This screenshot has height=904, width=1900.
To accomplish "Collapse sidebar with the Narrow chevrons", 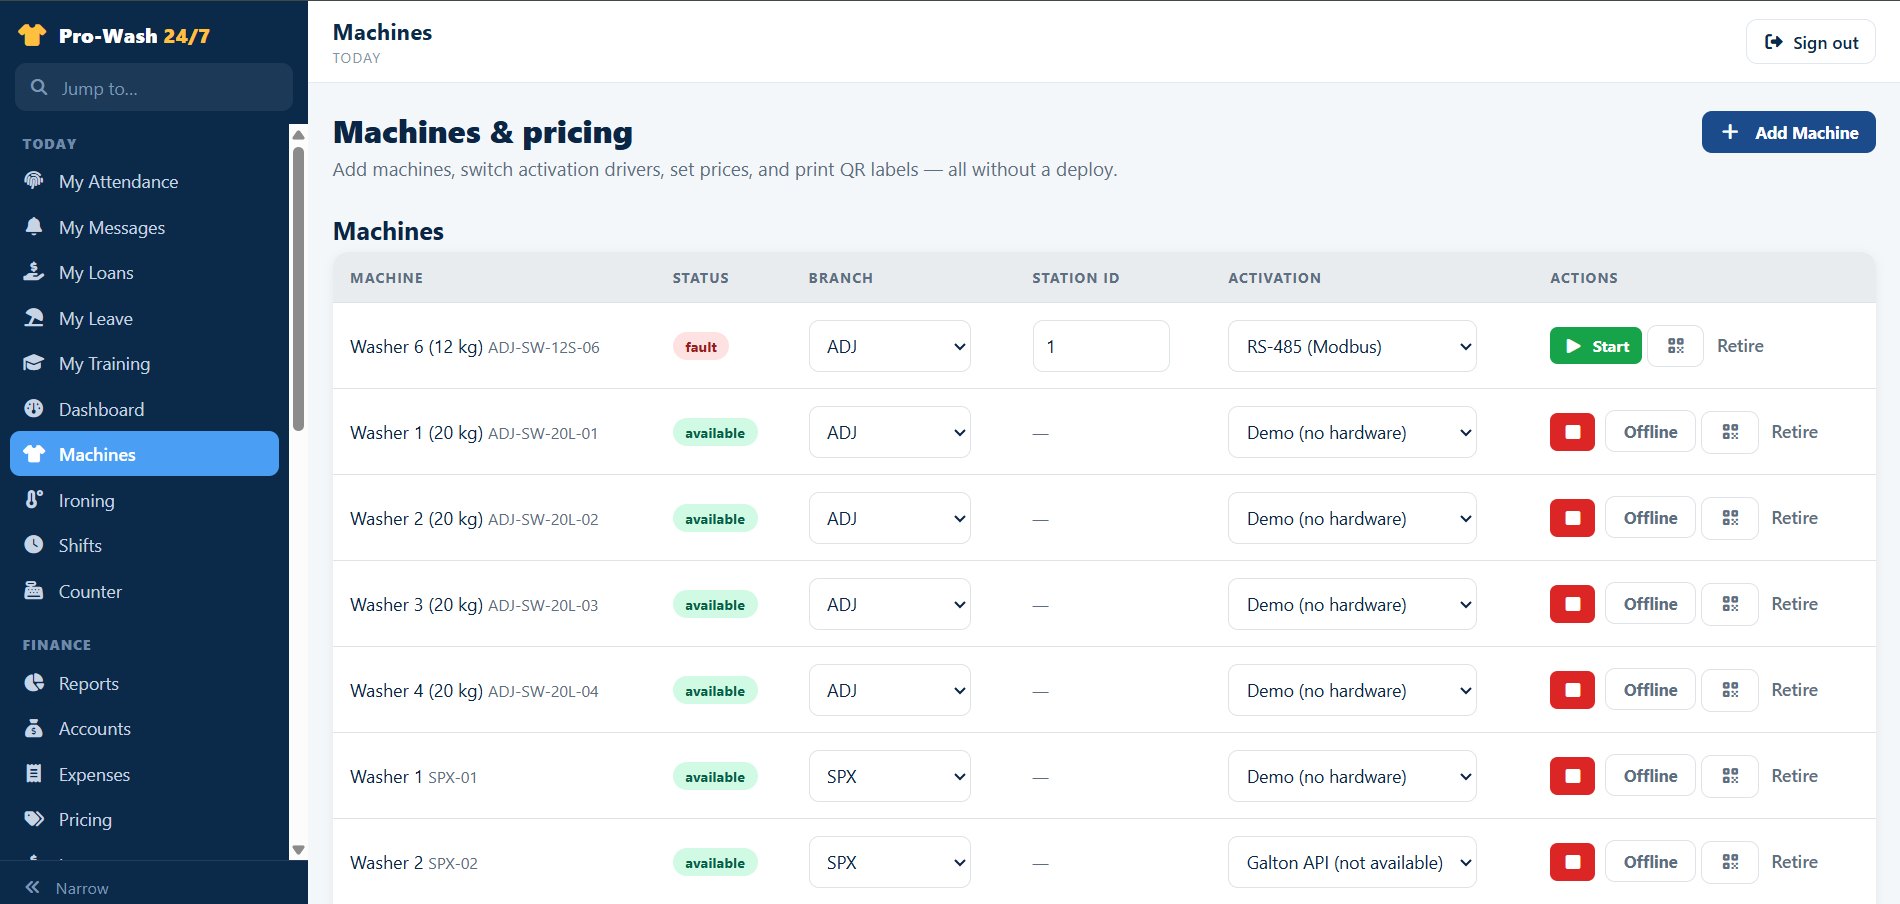I will 33,887.
